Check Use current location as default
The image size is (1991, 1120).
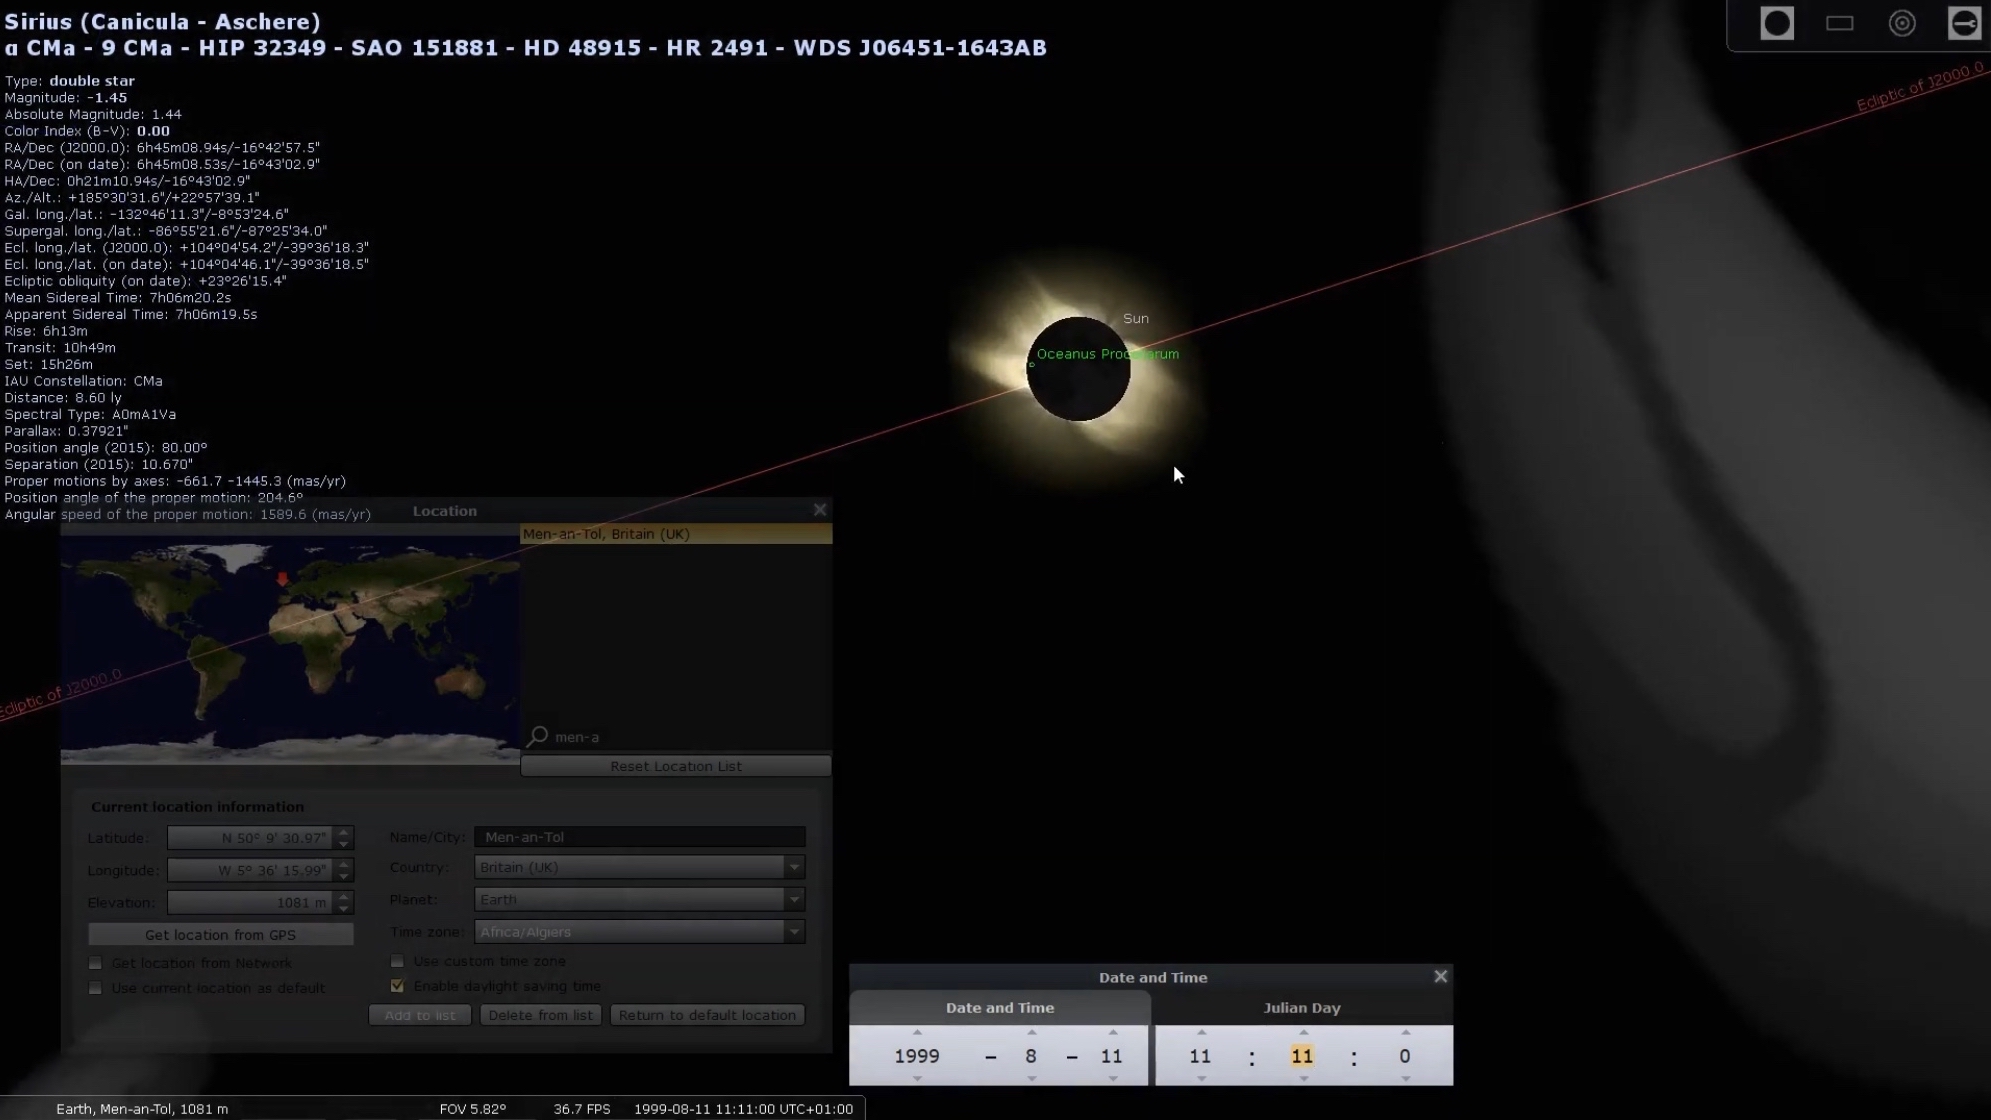pos(96,988)
